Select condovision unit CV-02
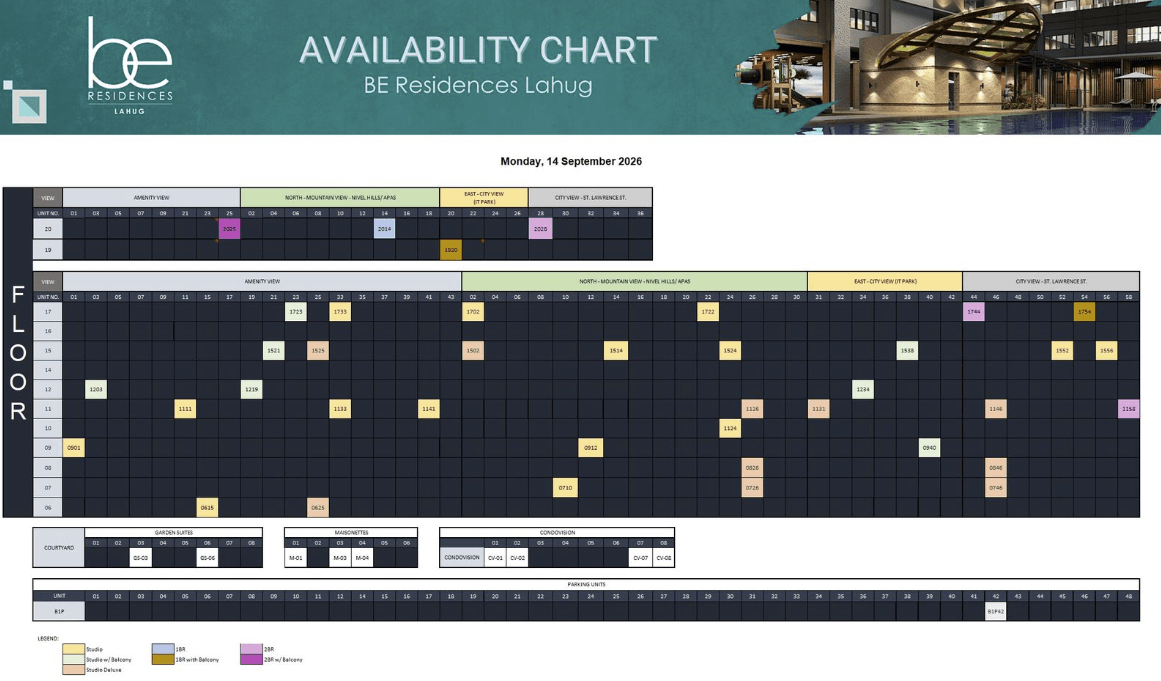1161x681 pixels. click(x=518, y=557)
